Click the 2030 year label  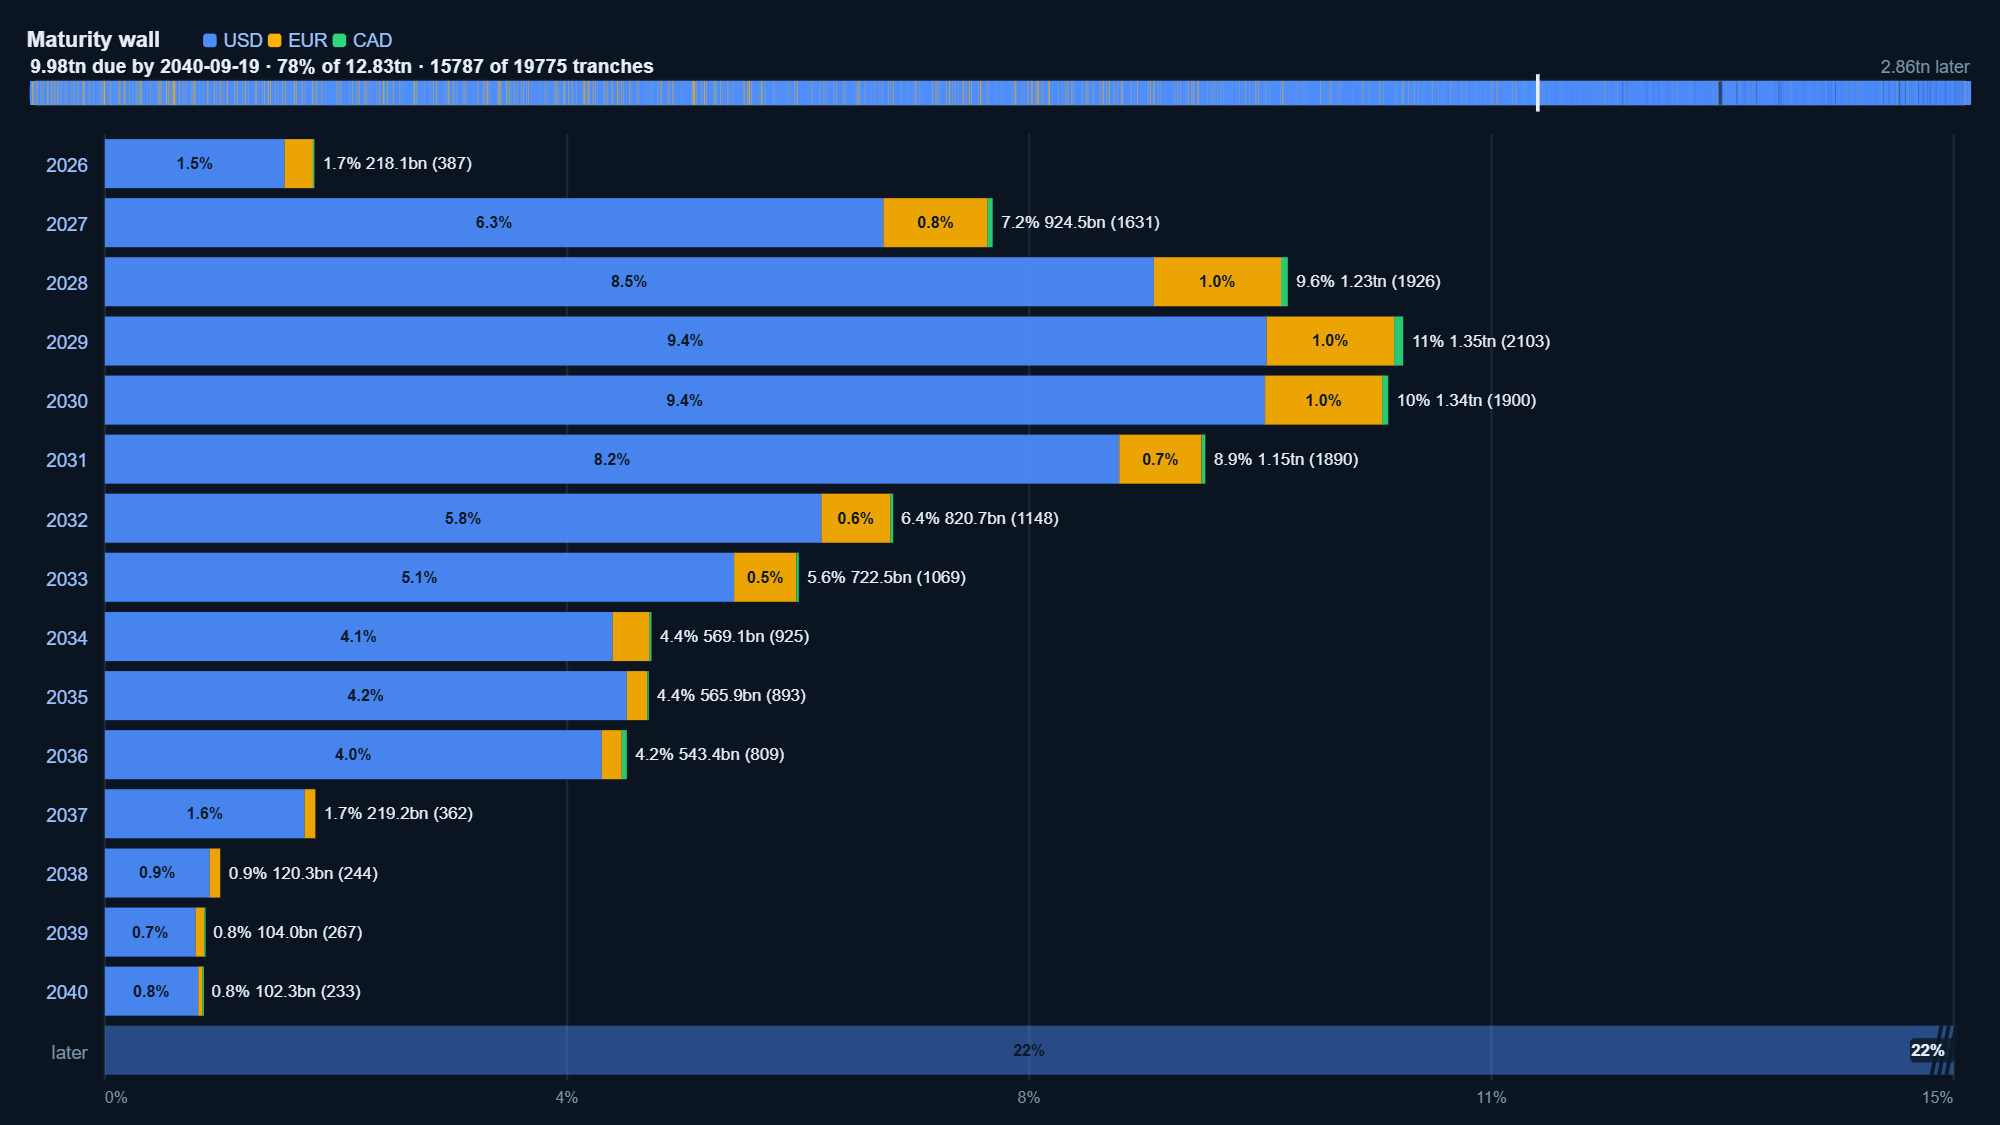[67, 401]
